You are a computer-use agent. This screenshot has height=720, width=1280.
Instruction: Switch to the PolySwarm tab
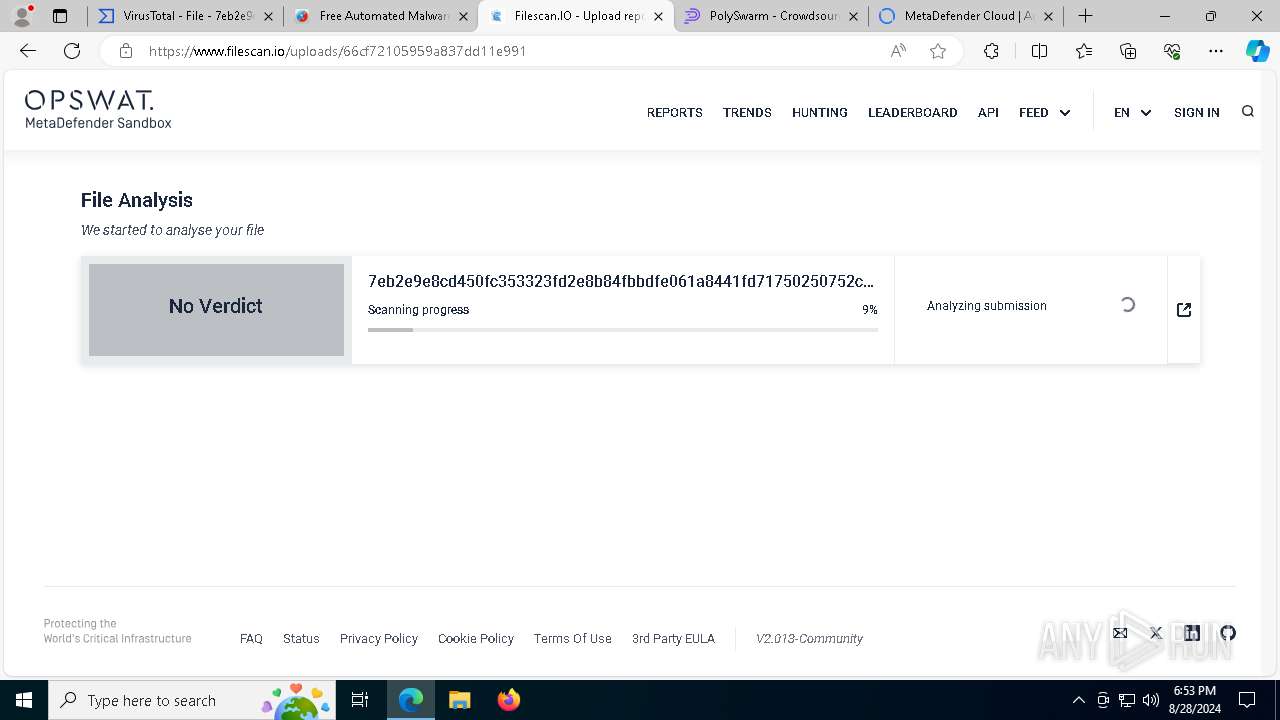(x=771, y=16)
